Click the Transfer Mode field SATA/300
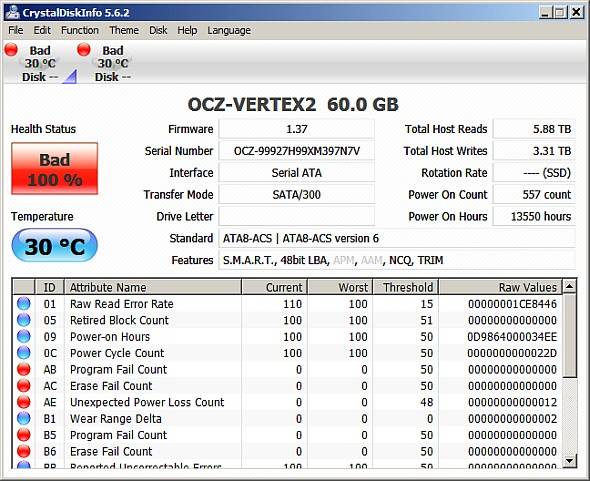This screenshot has width=590, height=481. coord(297,195)
